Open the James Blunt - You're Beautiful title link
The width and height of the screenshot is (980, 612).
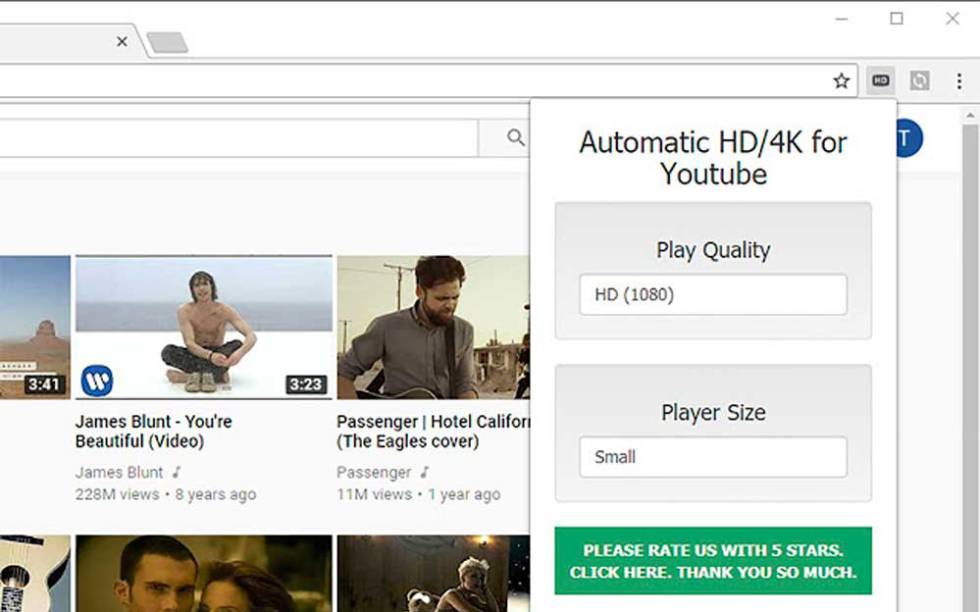click(x=154, y=431)
